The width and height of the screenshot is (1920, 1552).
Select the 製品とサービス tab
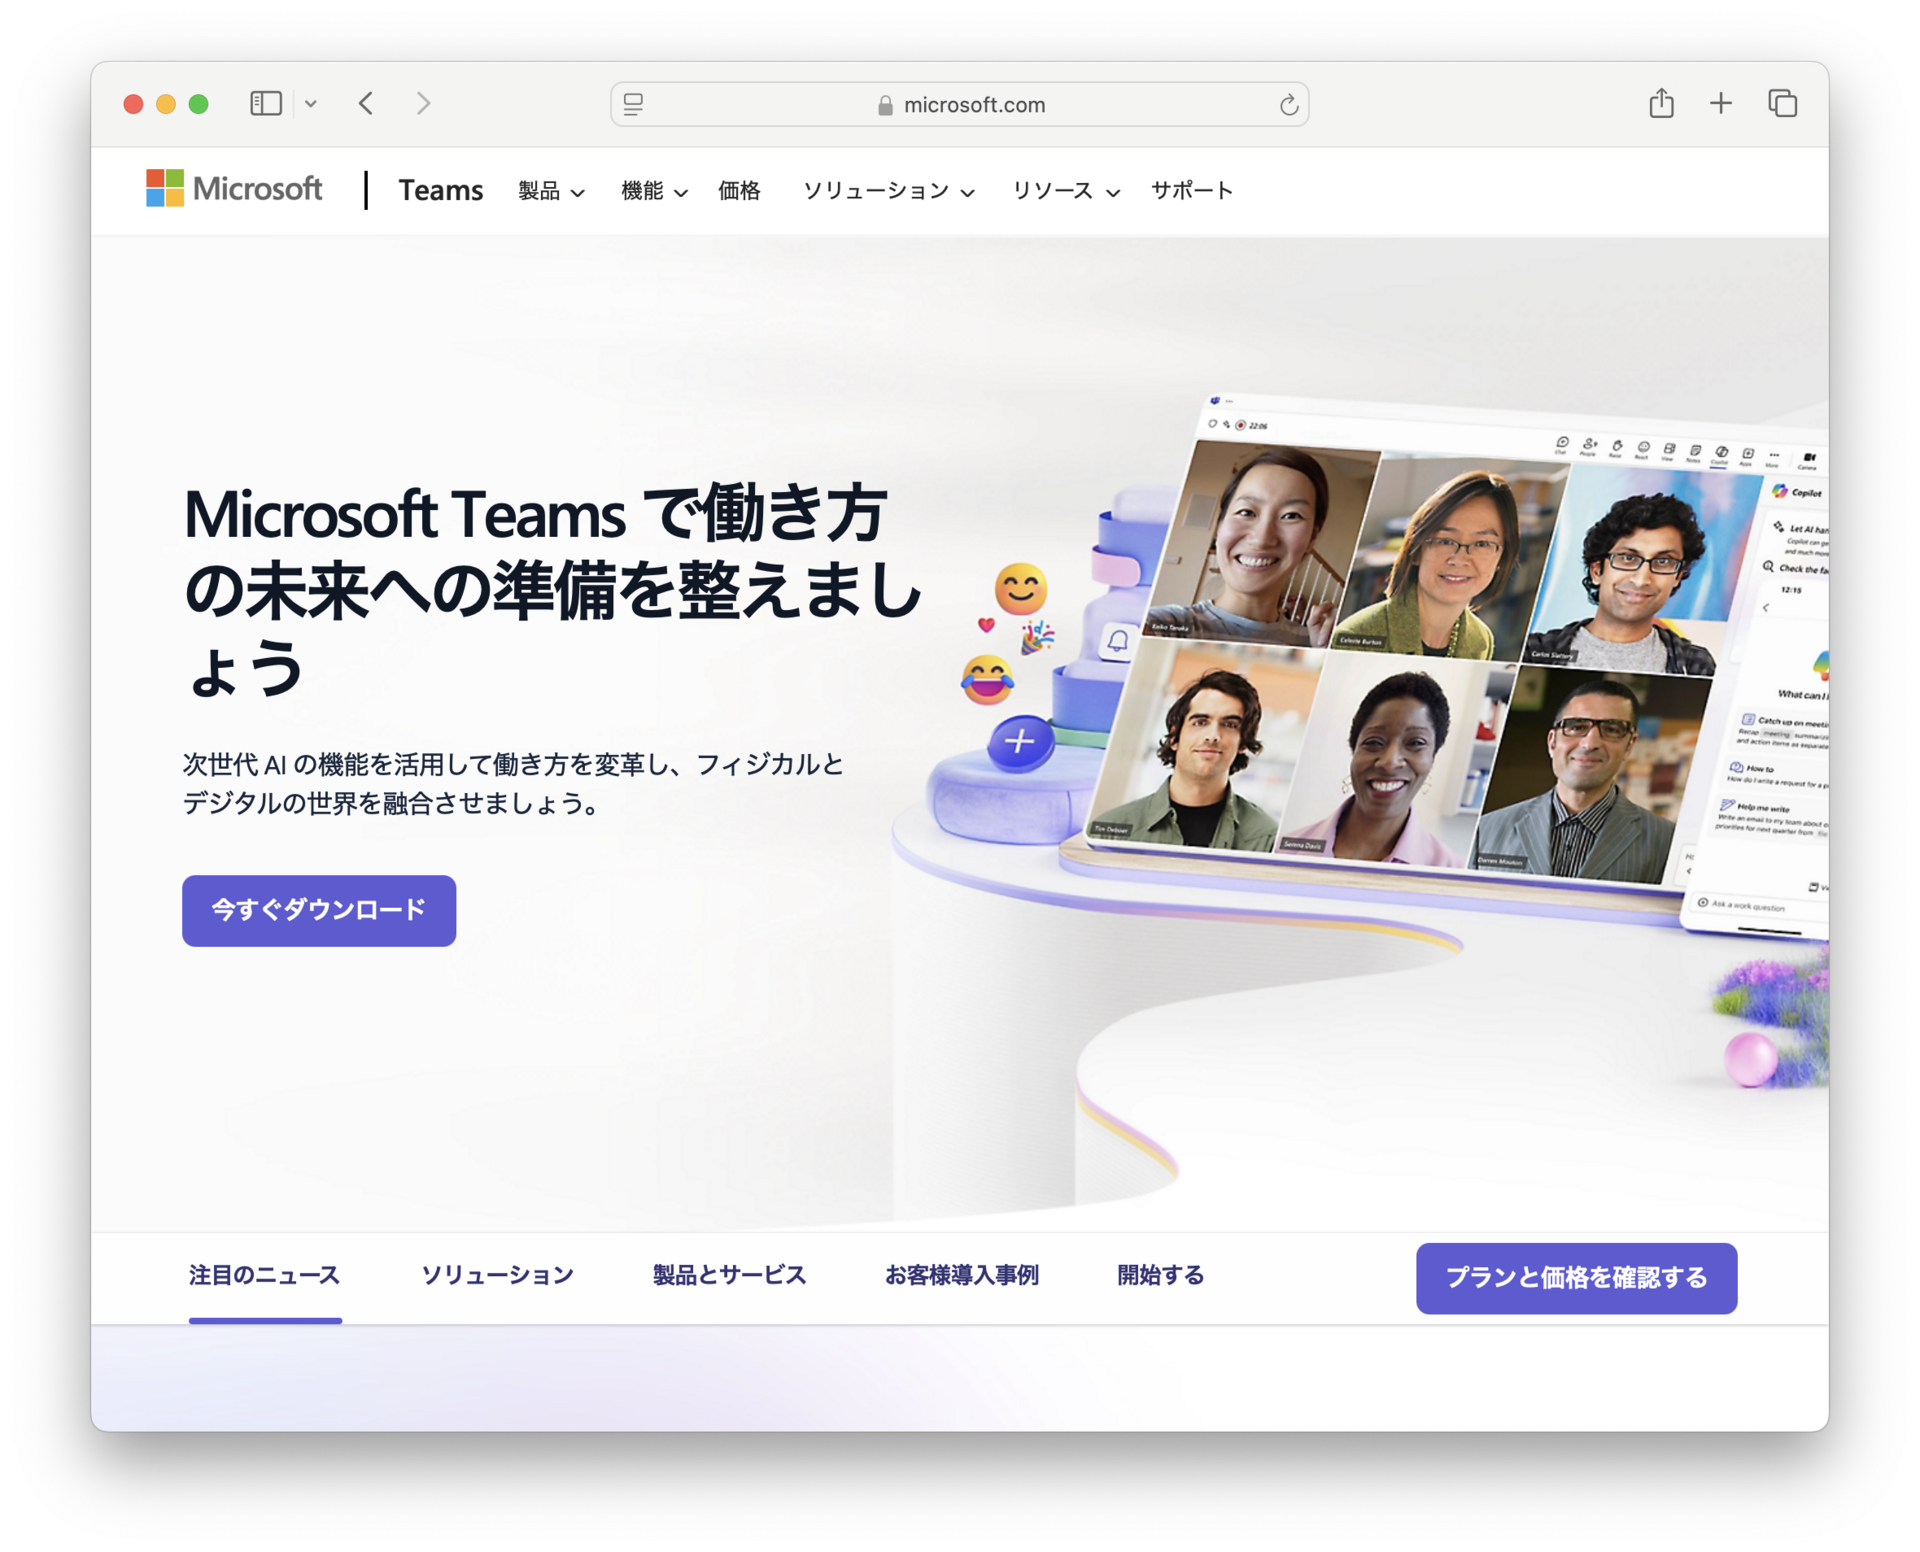point(729,1275)
